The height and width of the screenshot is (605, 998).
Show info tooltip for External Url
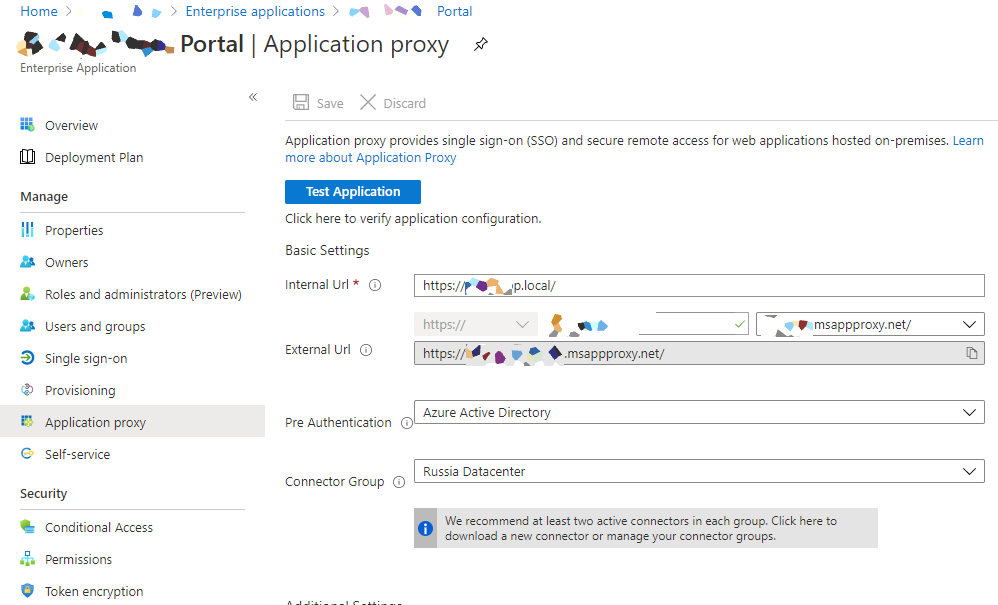coord(366,350)
